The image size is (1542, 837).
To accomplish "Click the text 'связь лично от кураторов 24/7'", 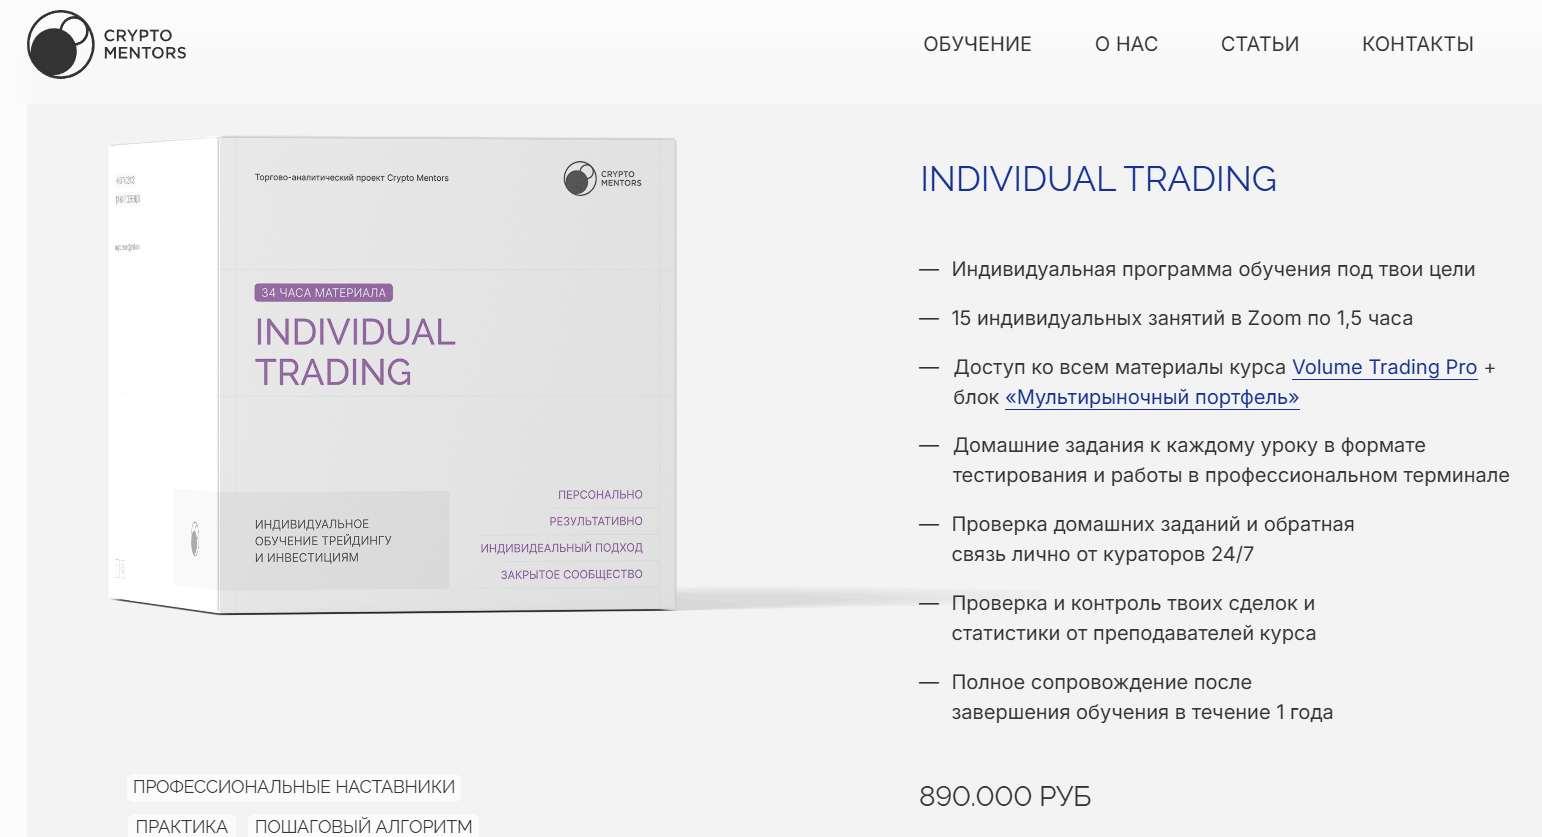I will coord(1102,554).
